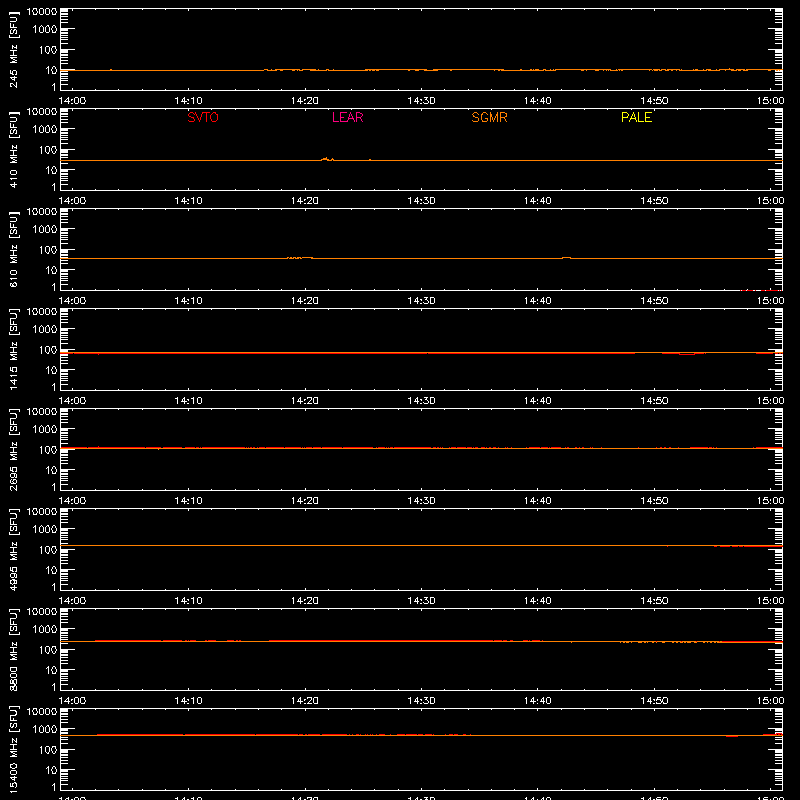This screenshot has width=800, height=800.
Task: Select the '245 MHz [SFU]' axis title
Action: click(13, 49)
